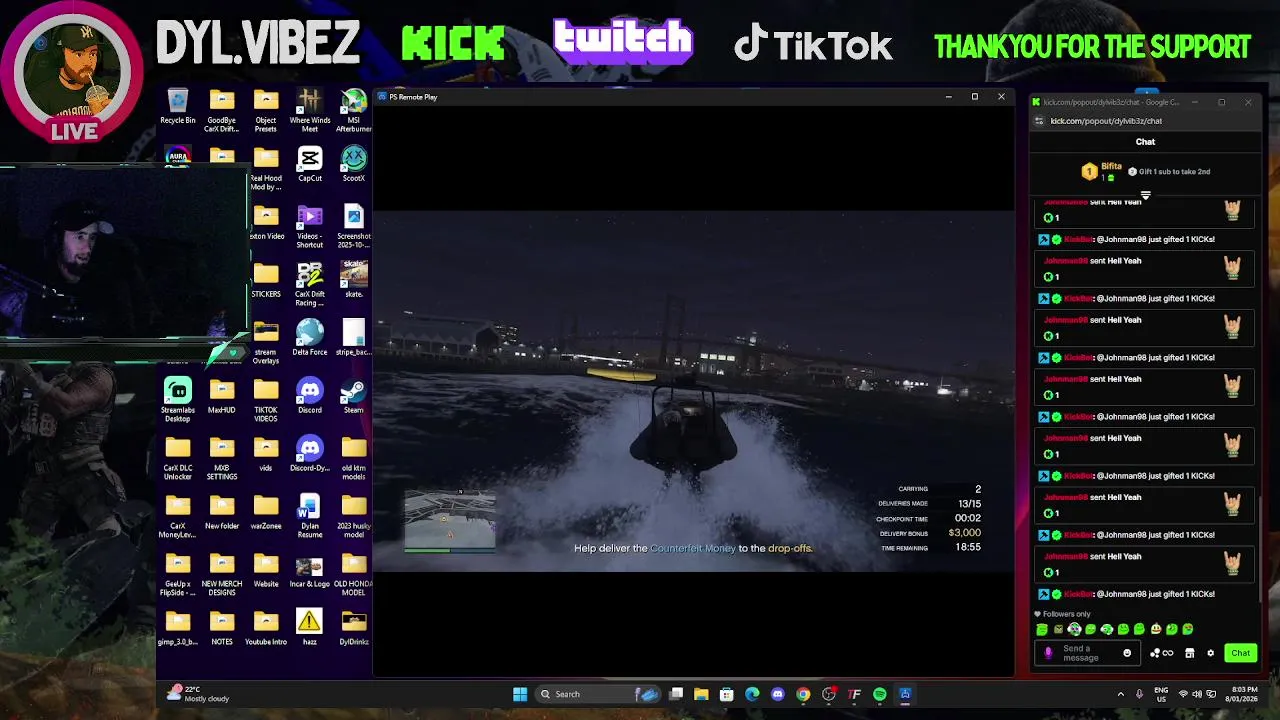
Task: Open File Explorer from the taskbar
Action: click(x=701, y=694)
